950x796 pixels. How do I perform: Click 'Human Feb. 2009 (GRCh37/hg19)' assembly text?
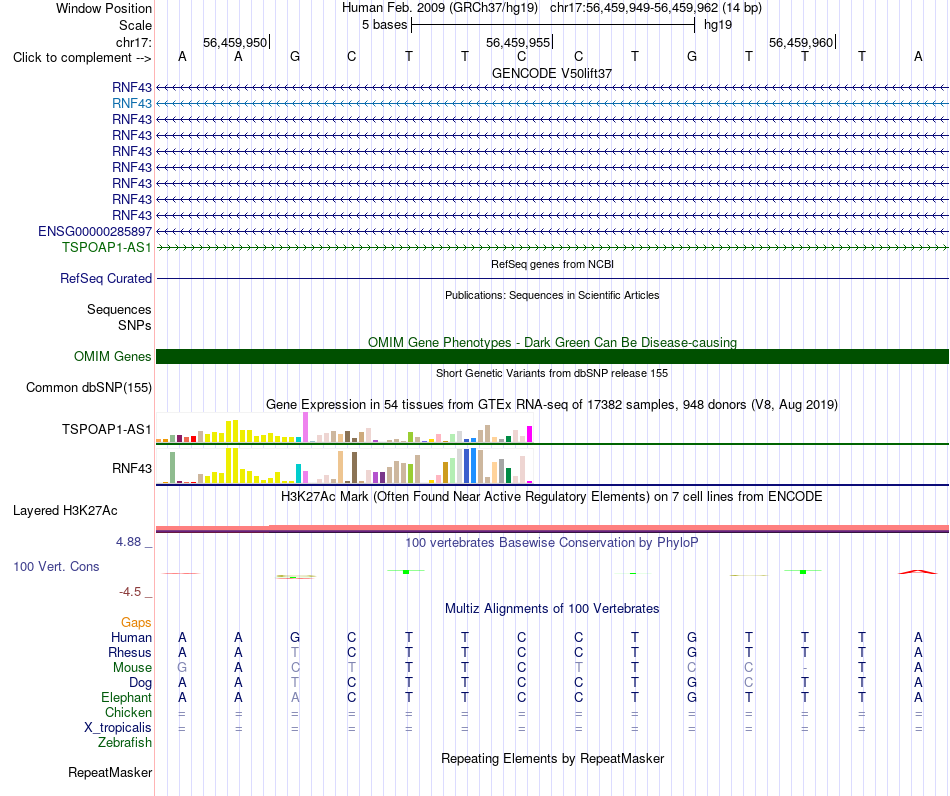pos(440,8)
